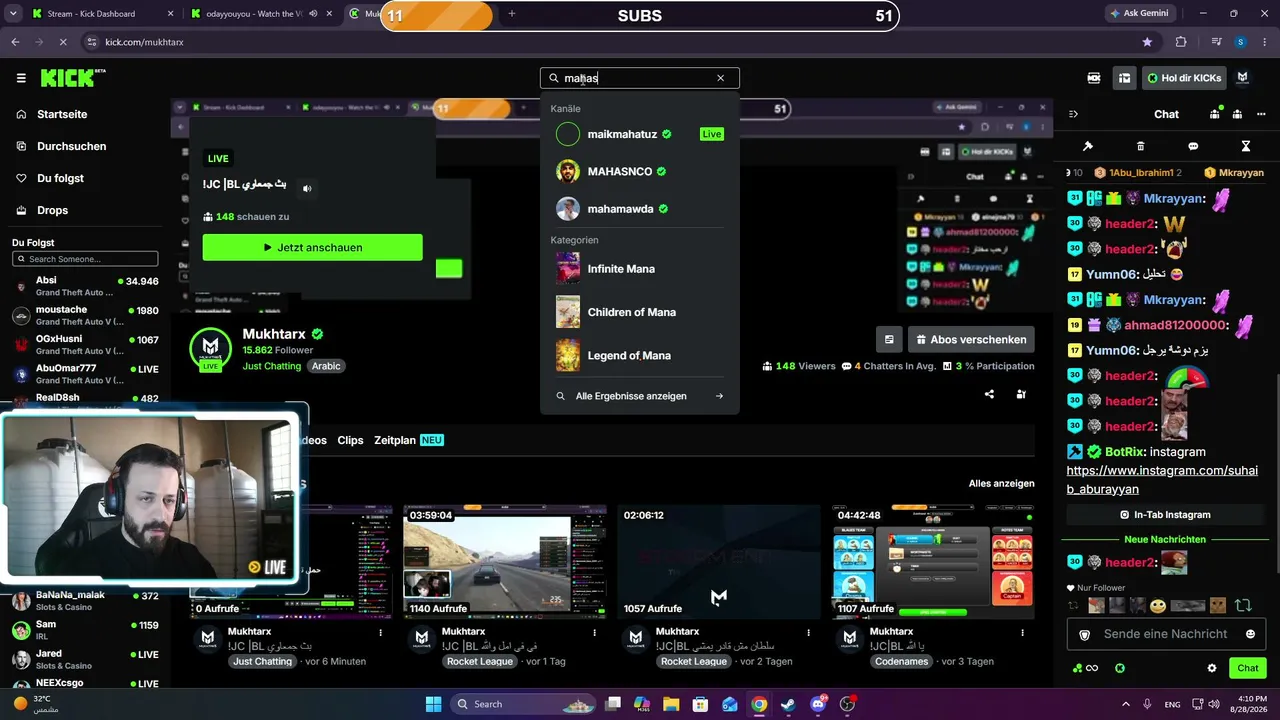Open the Instagram link in BotRix message
The image size is (1280, 720).
1162,480
